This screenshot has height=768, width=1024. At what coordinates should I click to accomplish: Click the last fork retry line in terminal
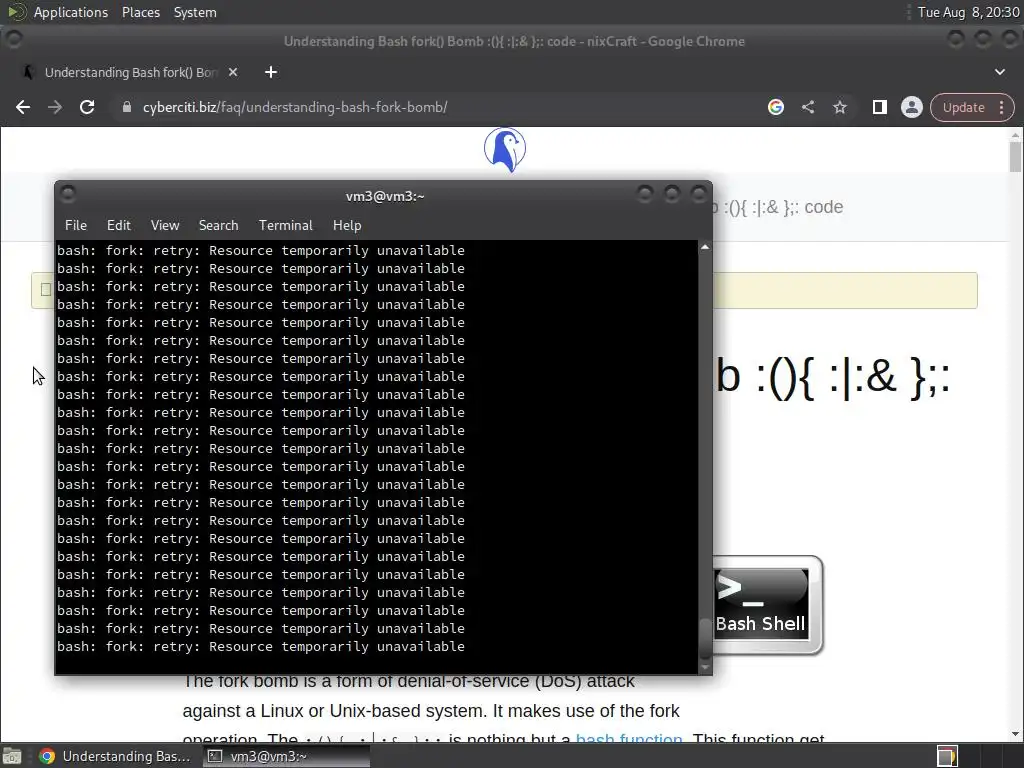coord(261,647)
